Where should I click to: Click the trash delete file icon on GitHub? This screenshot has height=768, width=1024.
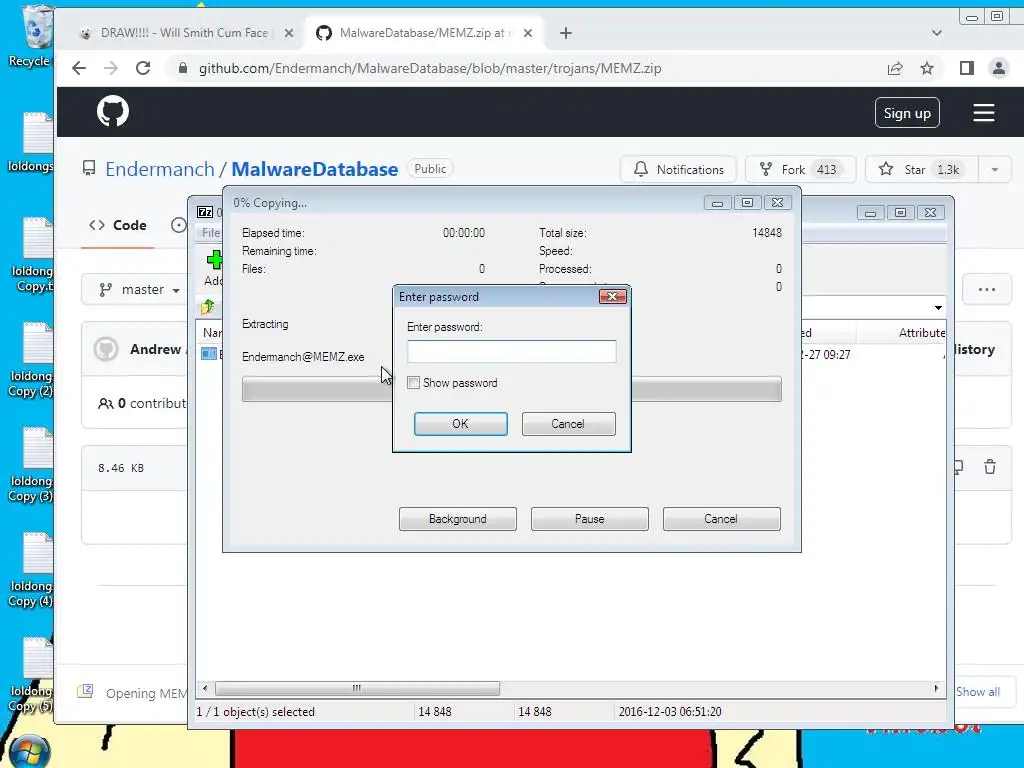point(990,467)
